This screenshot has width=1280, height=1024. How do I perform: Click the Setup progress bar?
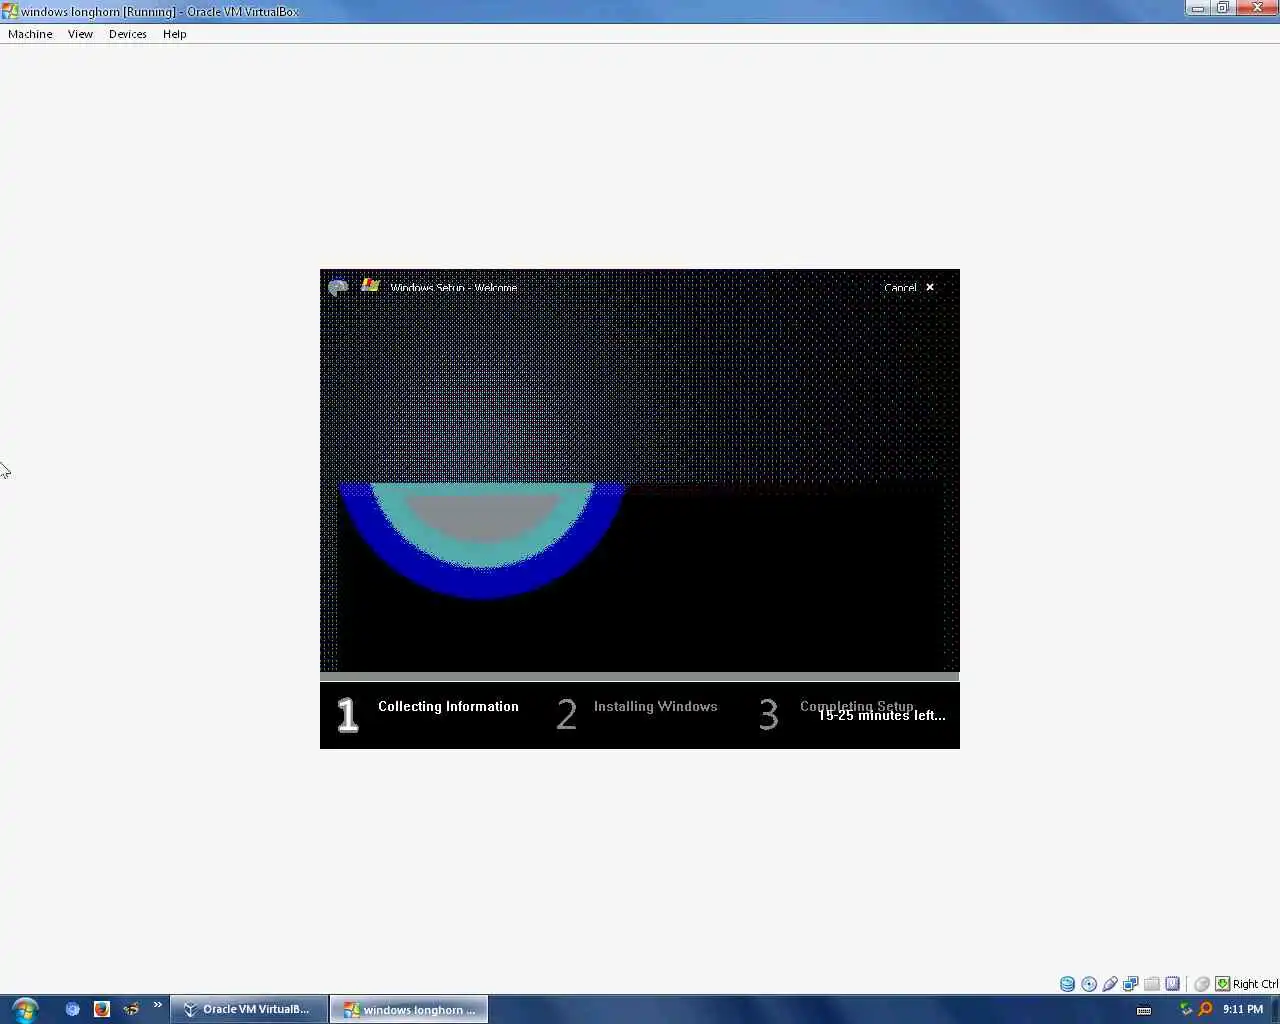click(640, 677)
